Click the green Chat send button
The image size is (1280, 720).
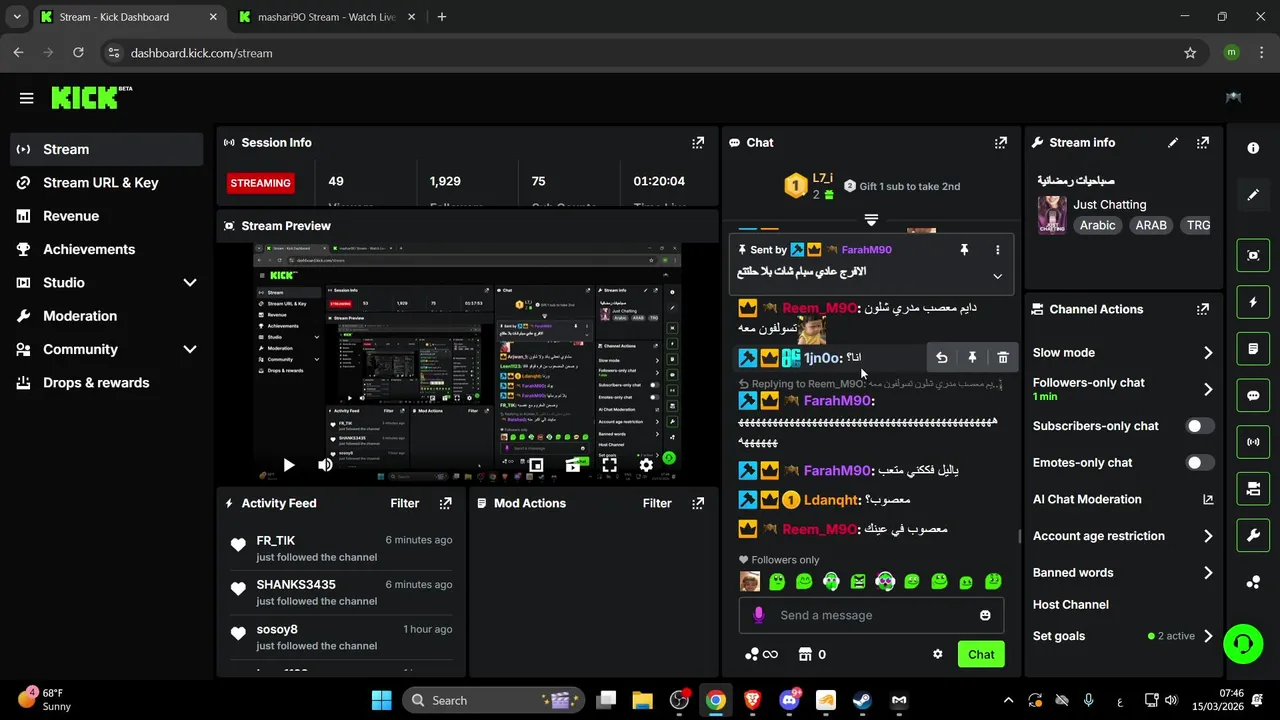[981, 655]
